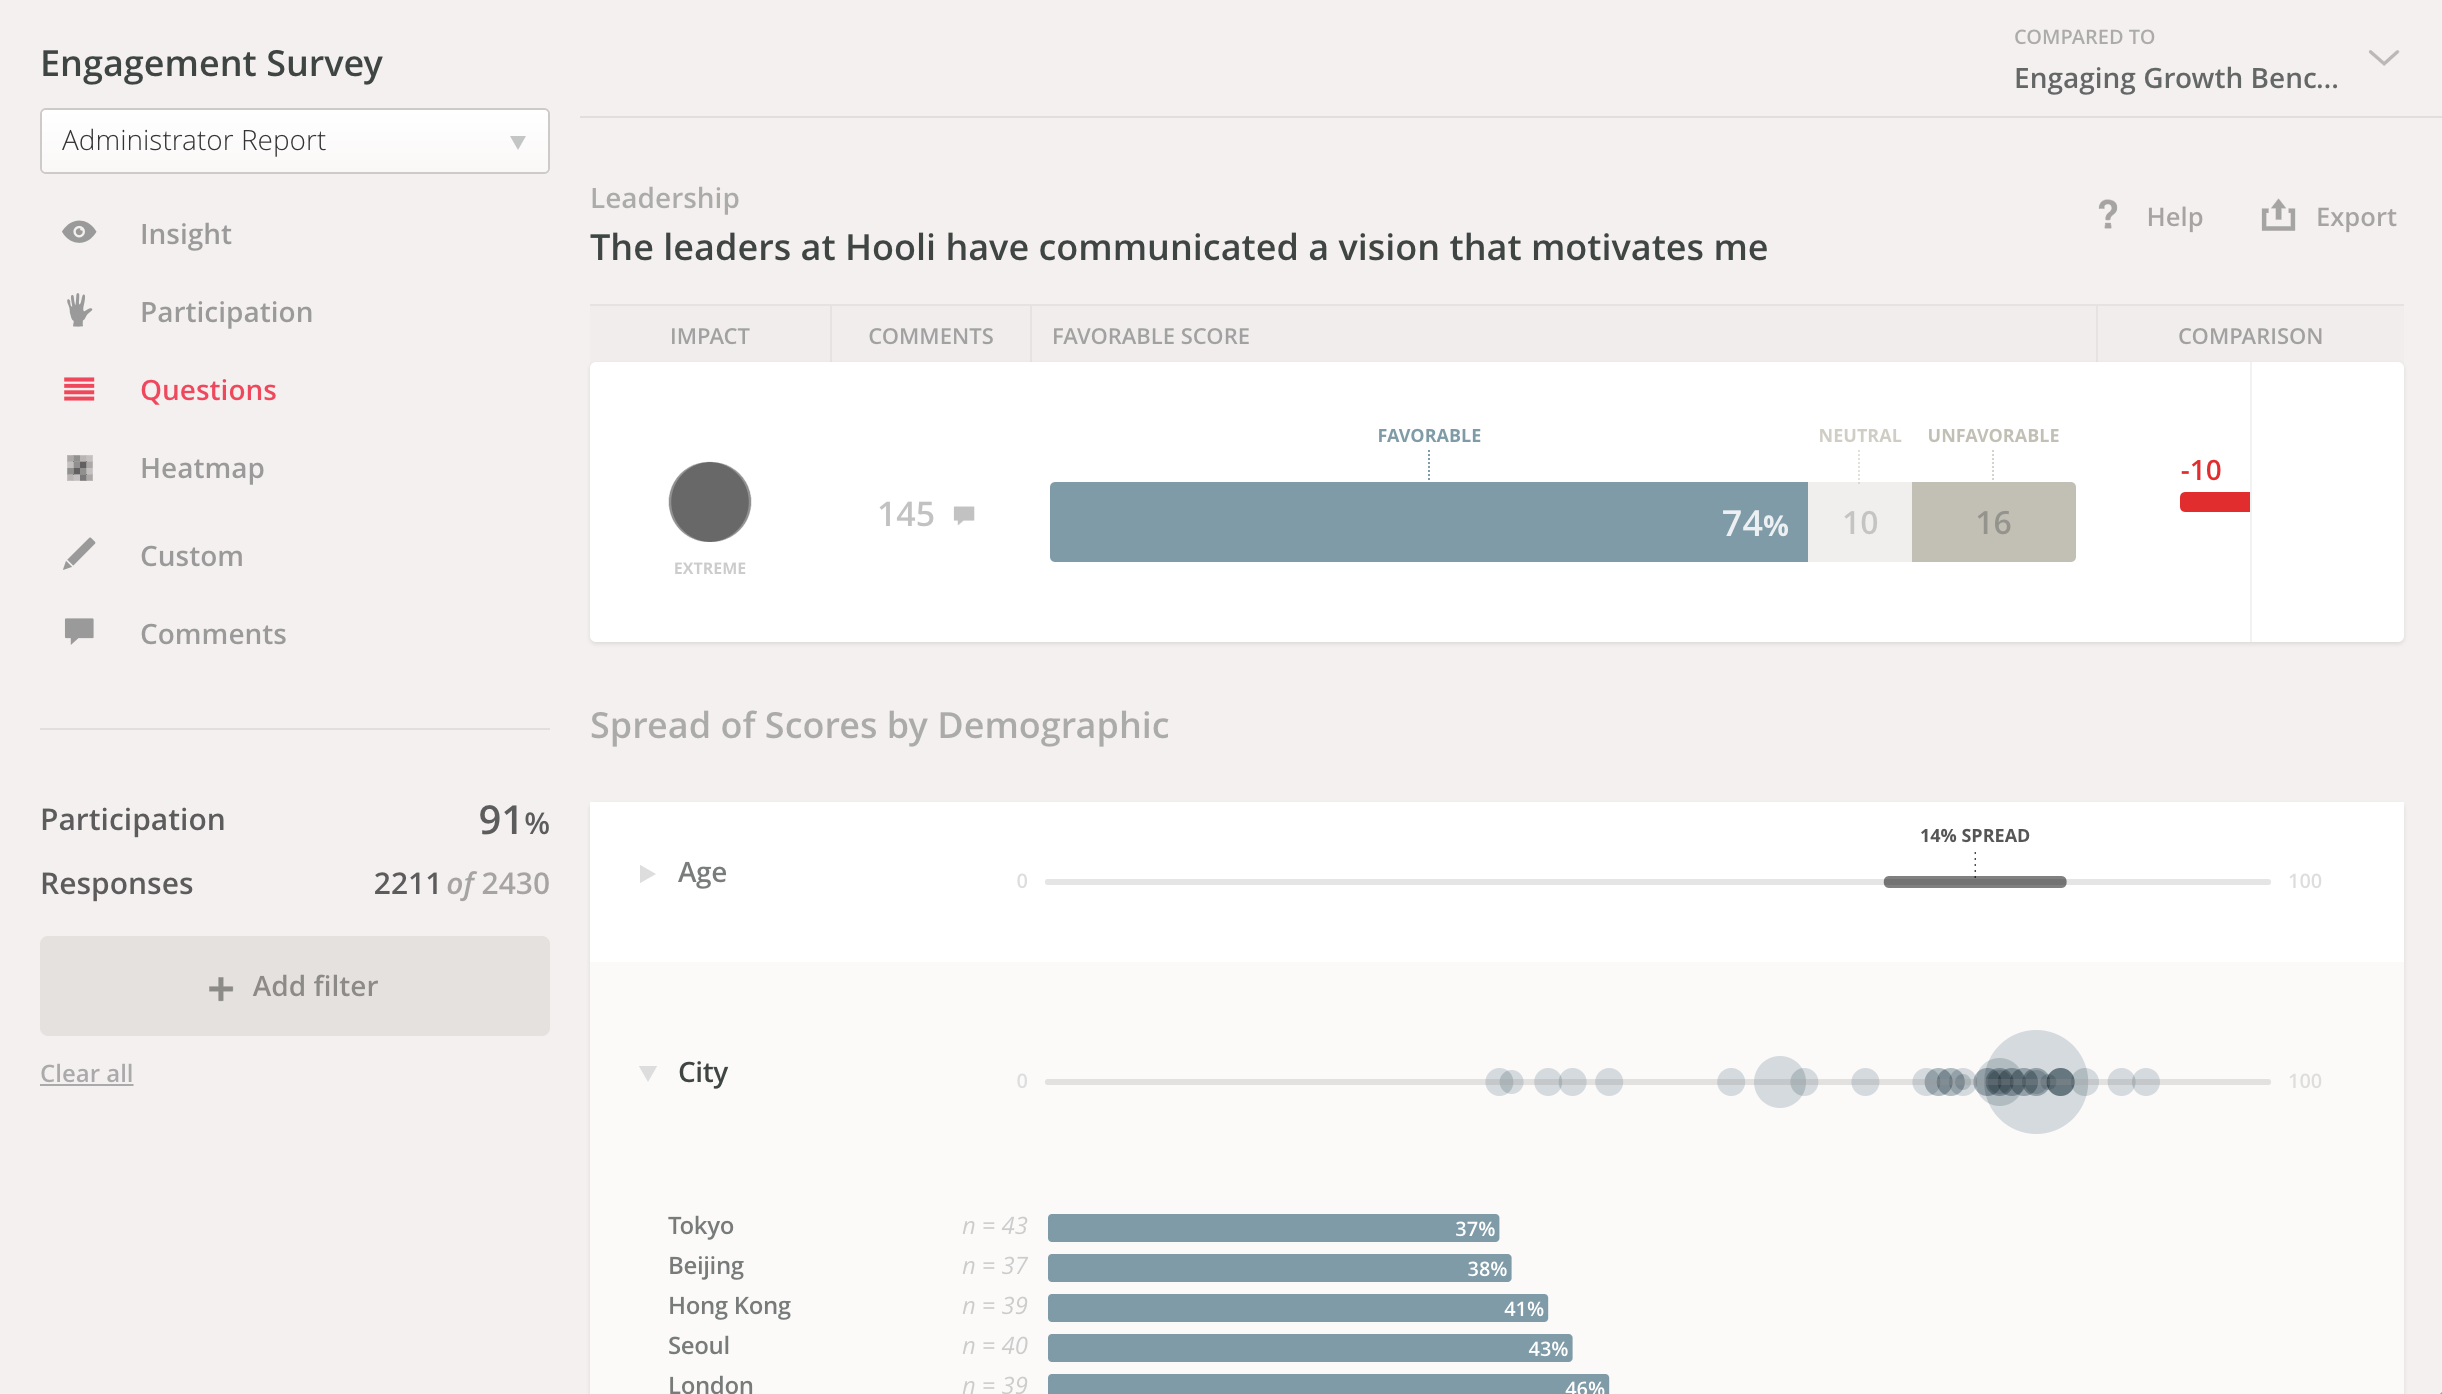Click the Add filter button
This screenshot has width=2442, height=1394.
295,986
